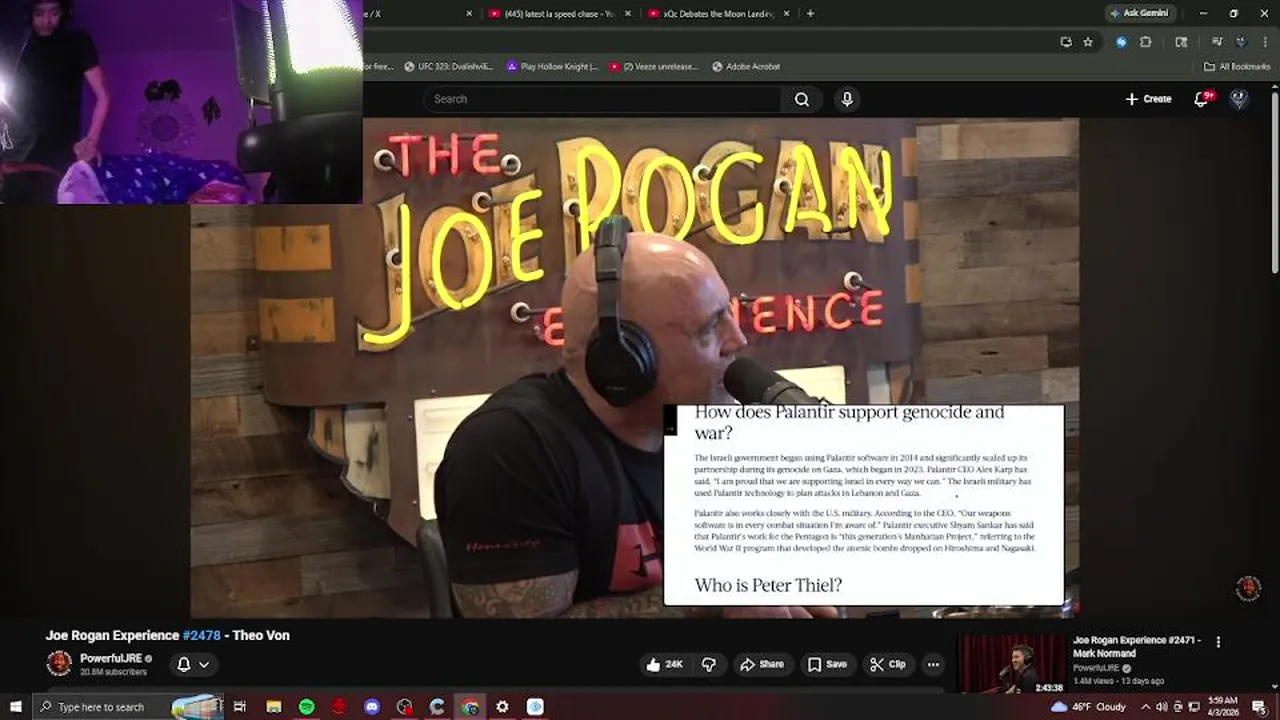Image resolution: width=1280 pixels, height=720 pixels.
Task: Switch to xQc Debates Moon Landing tab
Action: pos(716,14)
